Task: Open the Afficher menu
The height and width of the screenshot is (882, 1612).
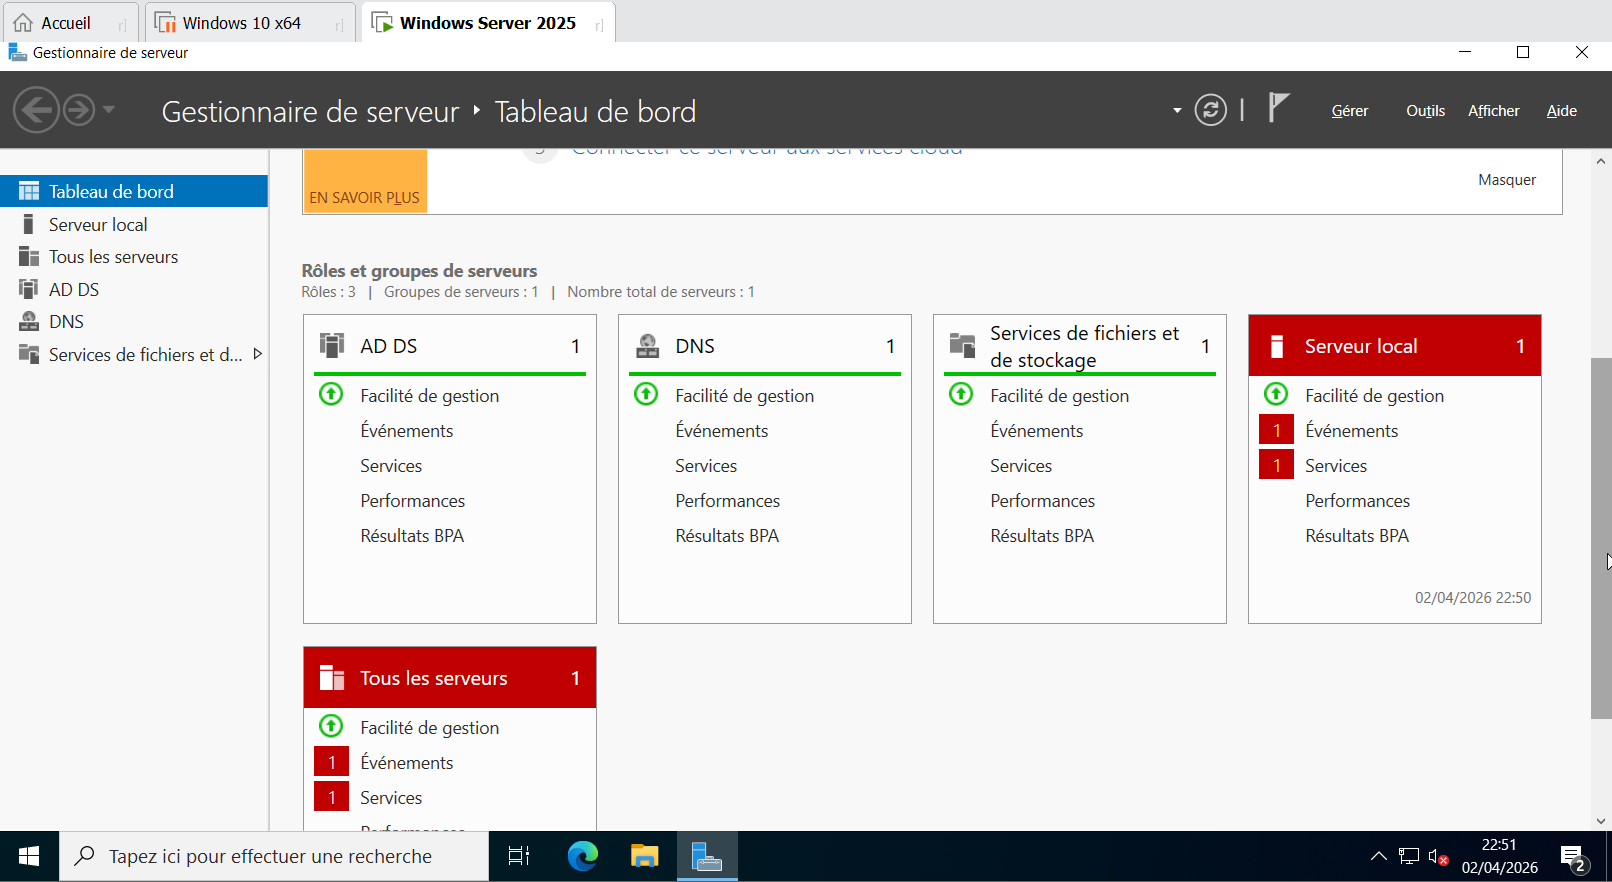Action: 1493,111
